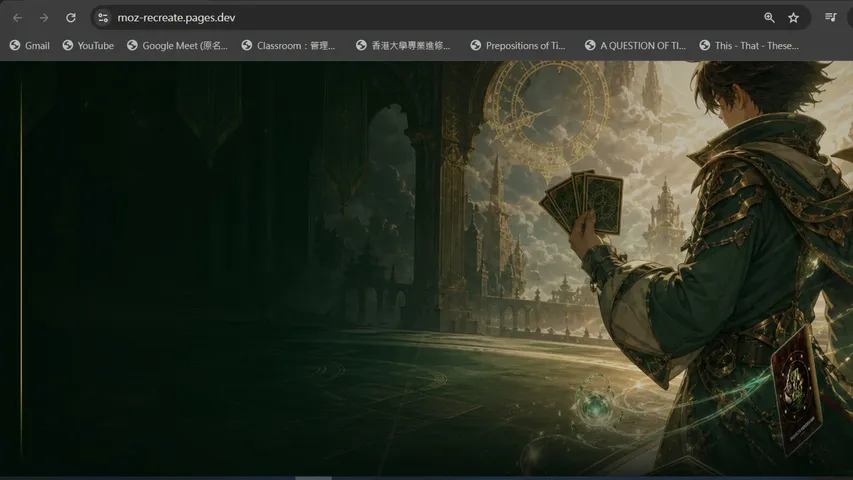This screenshot has width=853, height=480.
Task: Click the globe icon beside A QUESTION OF bookmark
Action: click(590, 46)
